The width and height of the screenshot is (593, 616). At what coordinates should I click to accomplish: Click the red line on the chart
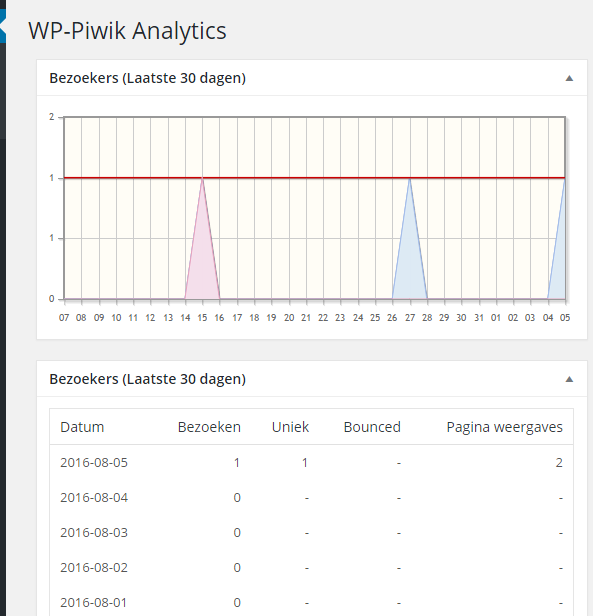tap(314, 178)
